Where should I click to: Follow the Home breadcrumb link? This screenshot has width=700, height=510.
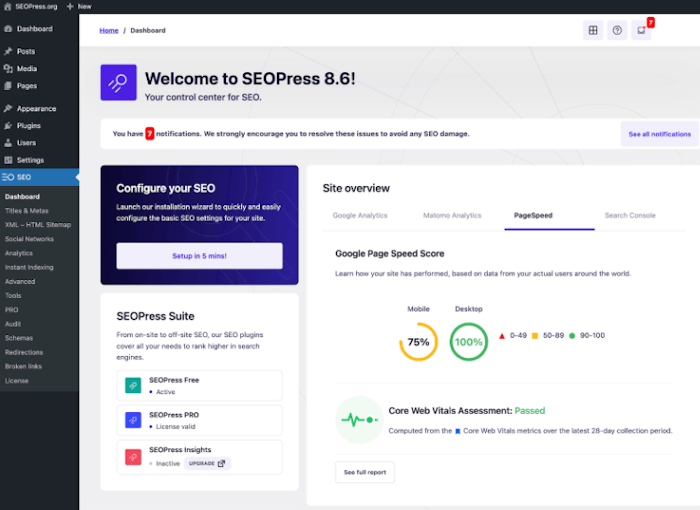click(x=108, y=30)
